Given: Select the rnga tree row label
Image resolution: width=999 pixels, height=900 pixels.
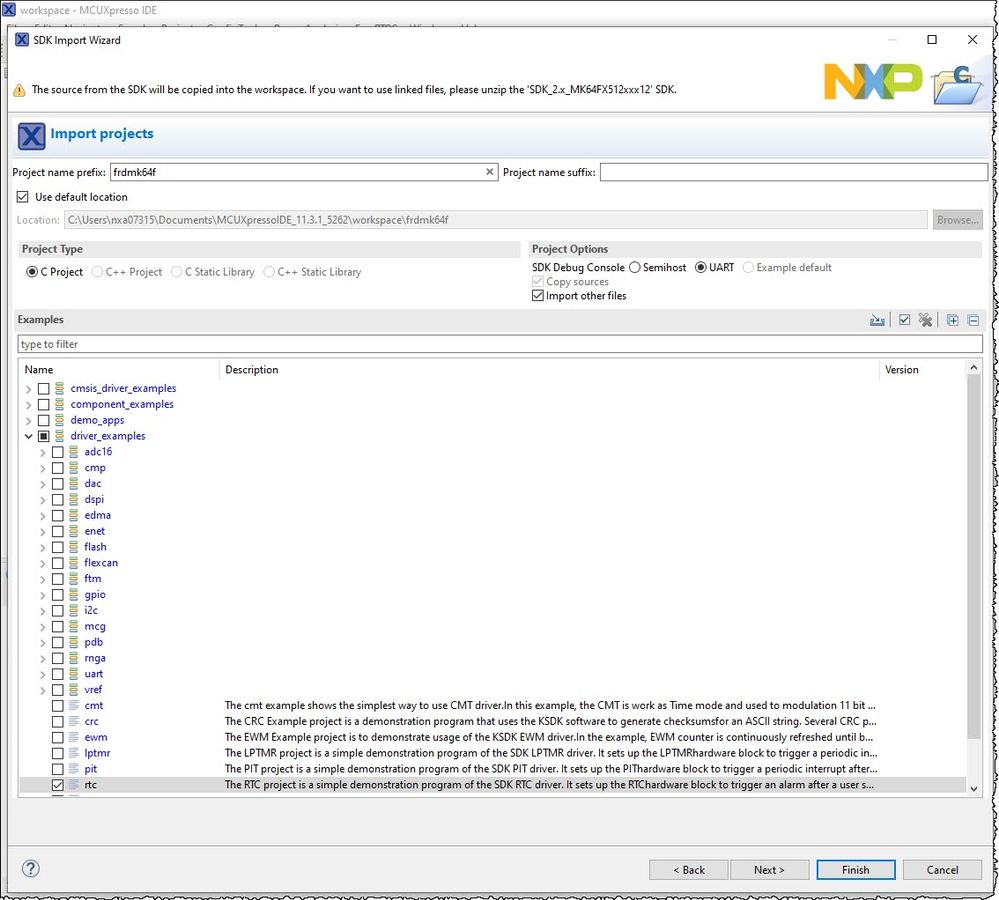Looking at the screenshot, I should click(95, 658).
